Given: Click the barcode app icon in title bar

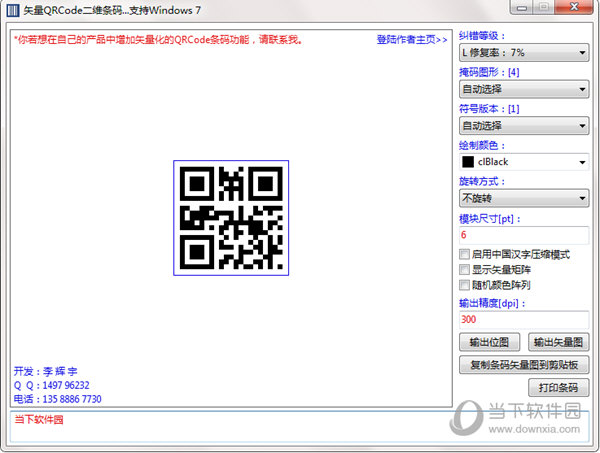Looking at the screenshot, I should coord(13,10).
